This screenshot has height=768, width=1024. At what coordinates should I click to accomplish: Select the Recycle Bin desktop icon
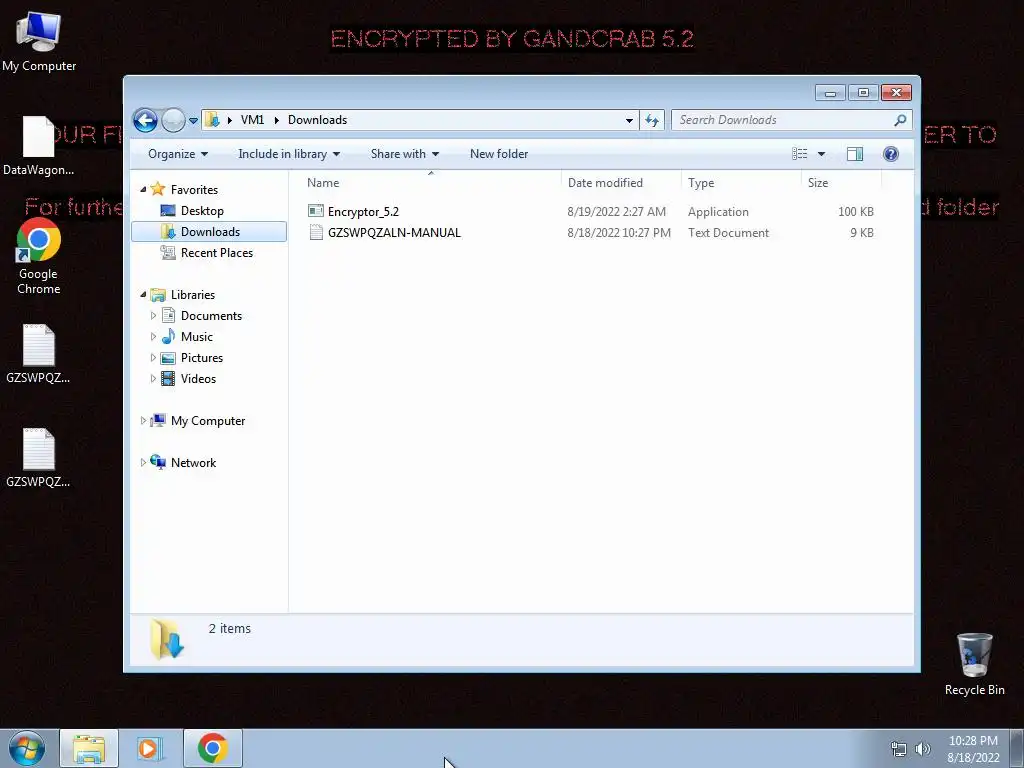coord(974,664)
